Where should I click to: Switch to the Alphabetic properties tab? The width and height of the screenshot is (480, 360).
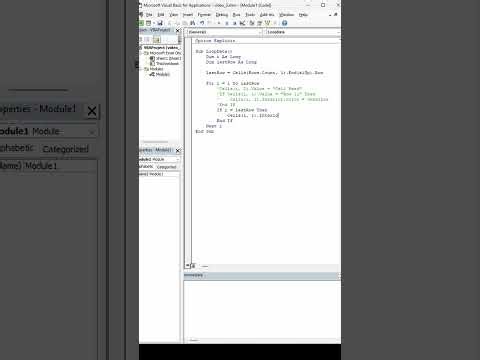146,166
